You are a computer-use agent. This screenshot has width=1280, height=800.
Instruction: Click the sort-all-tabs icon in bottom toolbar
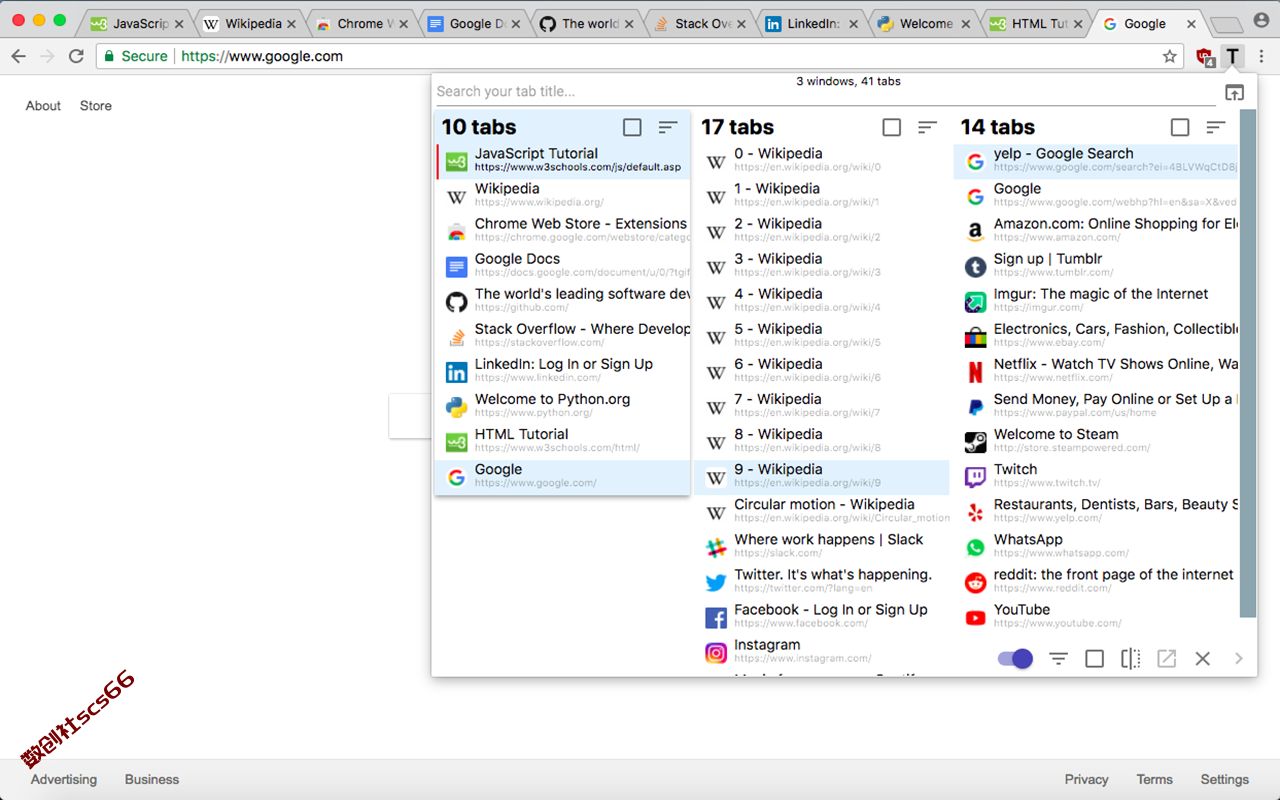[1058, 658]
